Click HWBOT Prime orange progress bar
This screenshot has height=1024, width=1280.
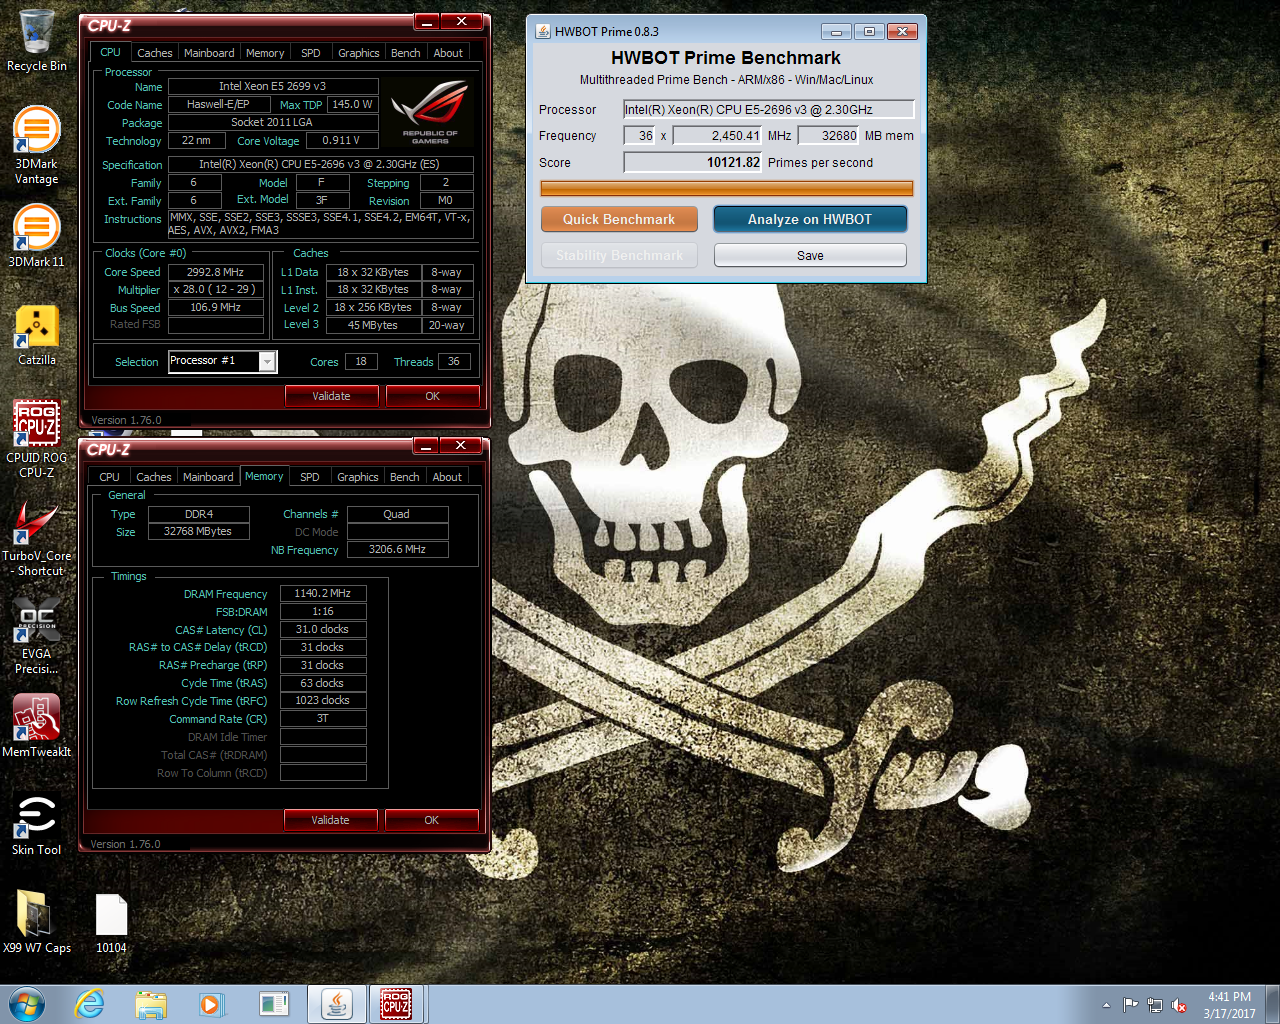(727, 188)
